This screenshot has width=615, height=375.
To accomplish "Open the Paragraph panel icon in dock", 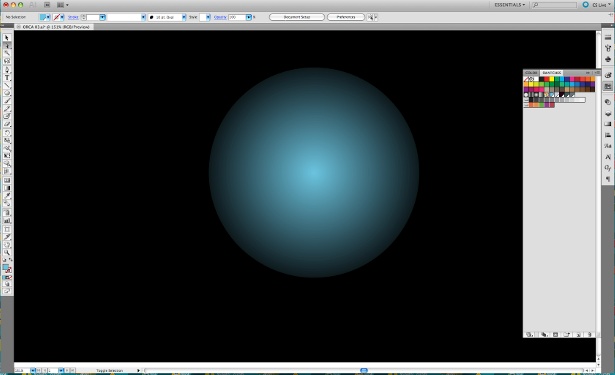I will [608, 179].
